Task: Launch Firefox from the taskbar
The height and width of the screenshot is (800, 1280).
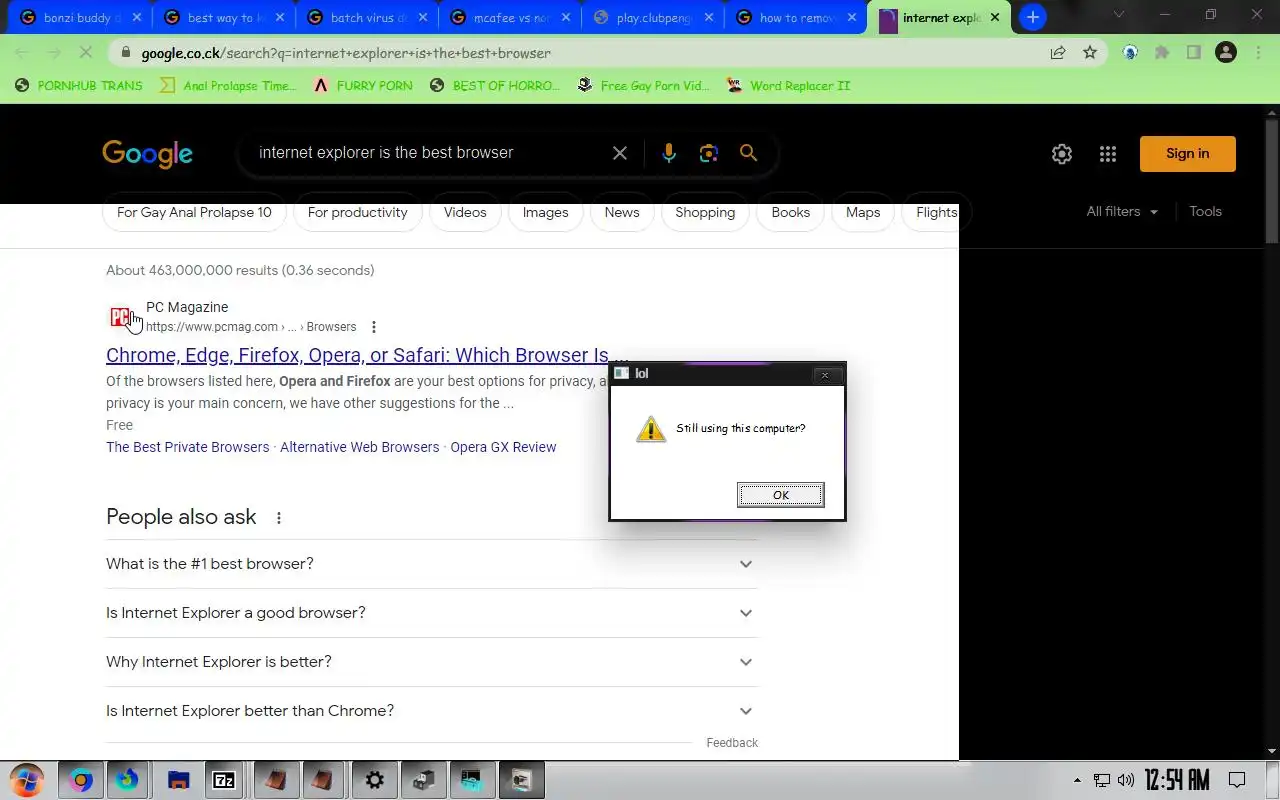Action: point(127,780)
